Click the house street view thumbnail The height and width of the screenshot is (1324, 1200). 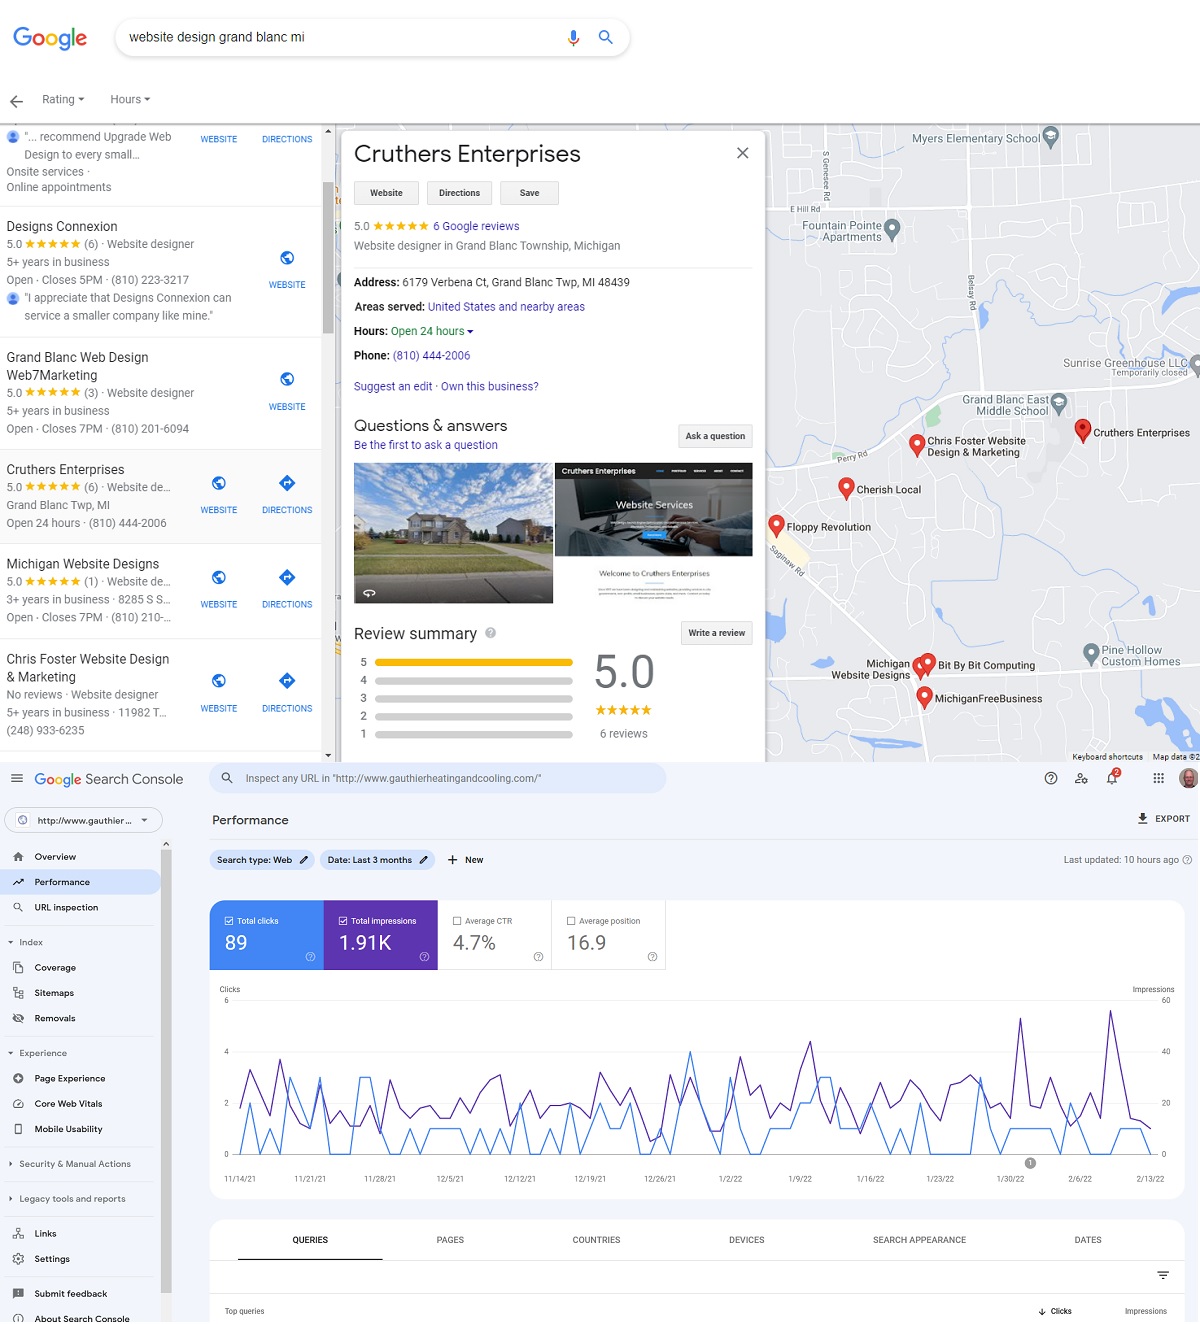[453, 532]
